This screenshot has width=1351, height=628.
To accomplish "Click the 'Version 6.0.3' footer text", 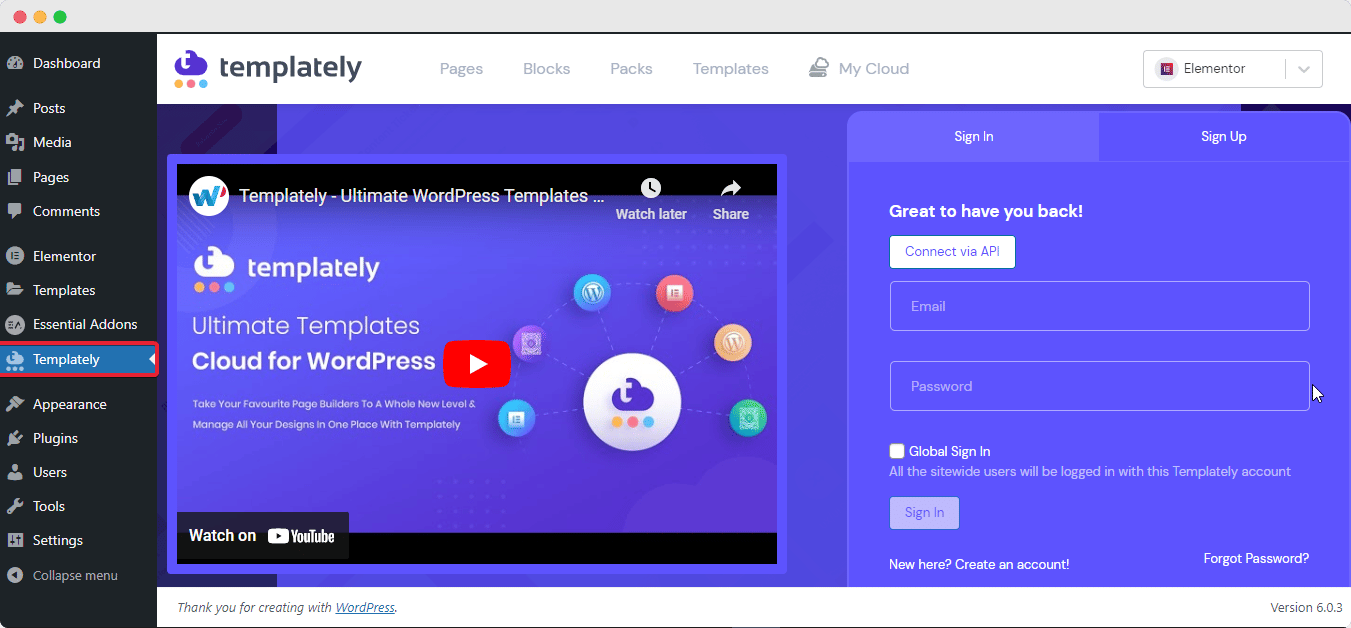I will [x=1306, y=607].
